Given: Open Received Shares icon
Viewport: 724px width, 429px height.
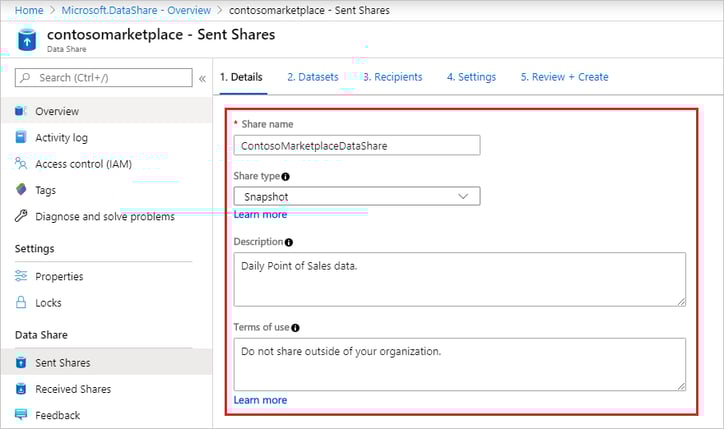Looking at the screenshot, I should (x=21, y=389).
